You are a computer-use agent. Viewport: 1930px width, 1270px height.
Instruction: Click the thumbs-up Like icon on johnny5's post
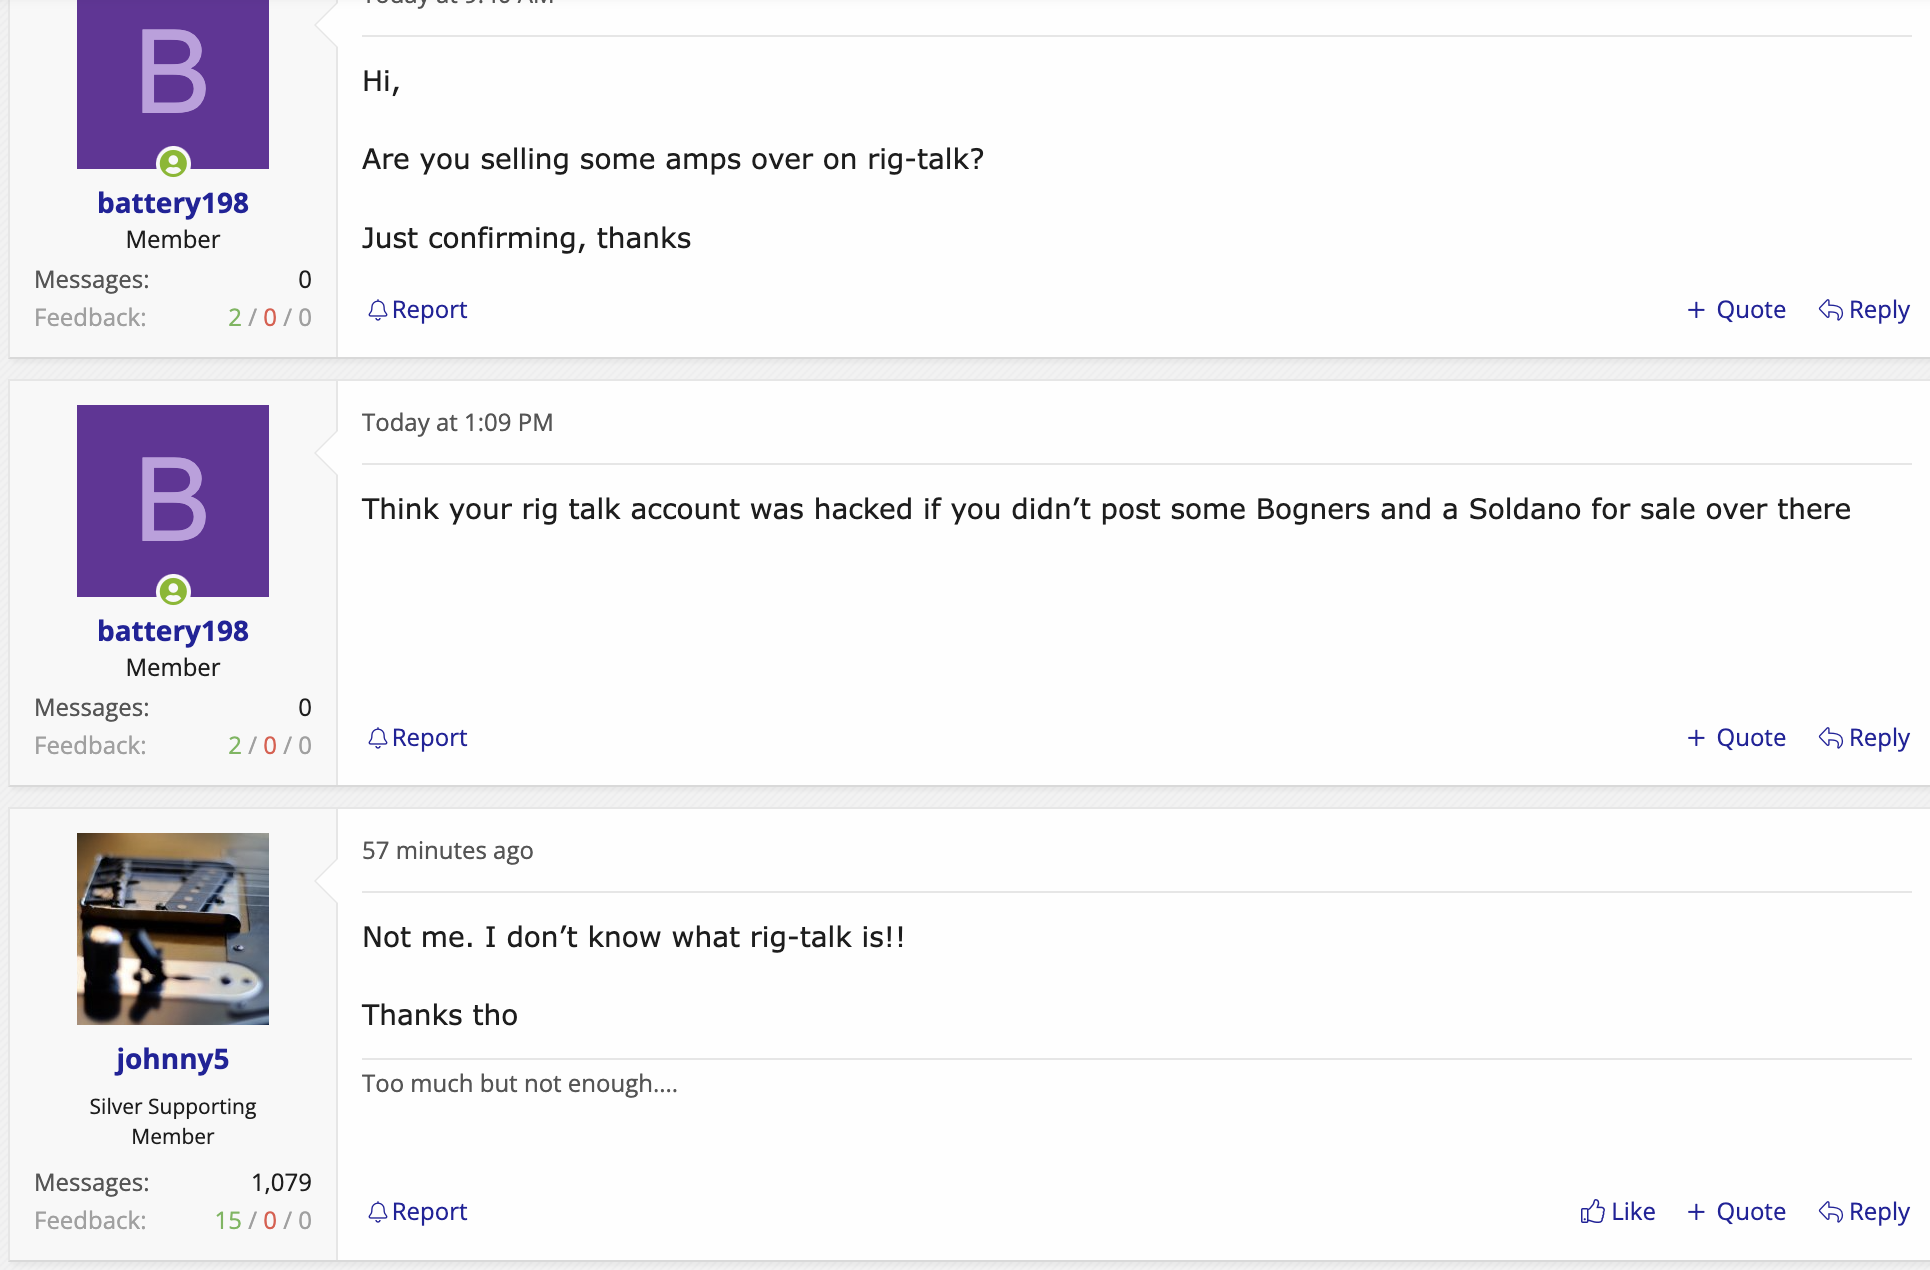coord(1592,1212)
